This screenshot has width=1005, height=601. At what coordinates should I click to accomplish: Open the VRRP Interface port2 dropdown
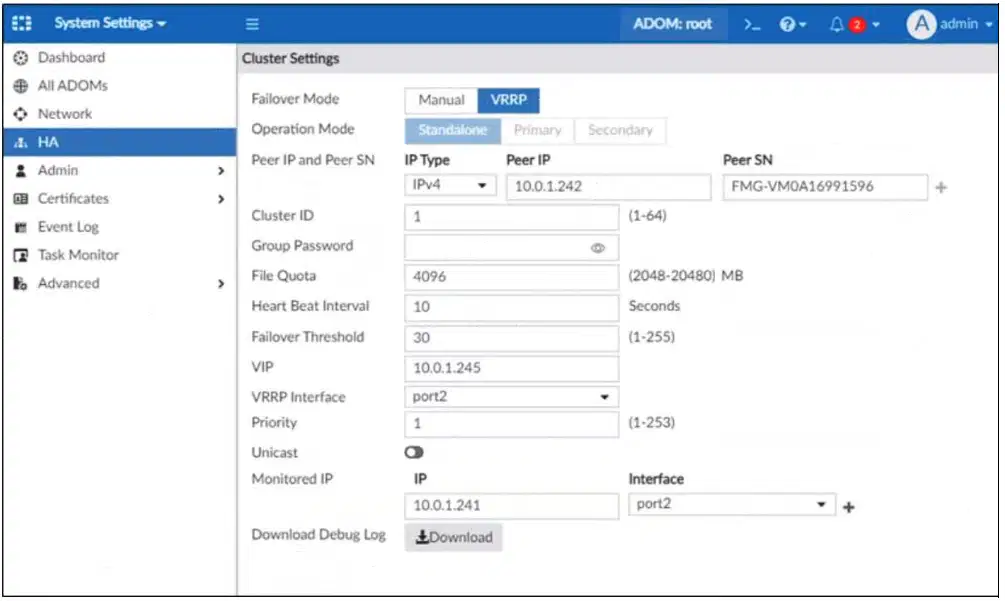(x=511, y=397)
